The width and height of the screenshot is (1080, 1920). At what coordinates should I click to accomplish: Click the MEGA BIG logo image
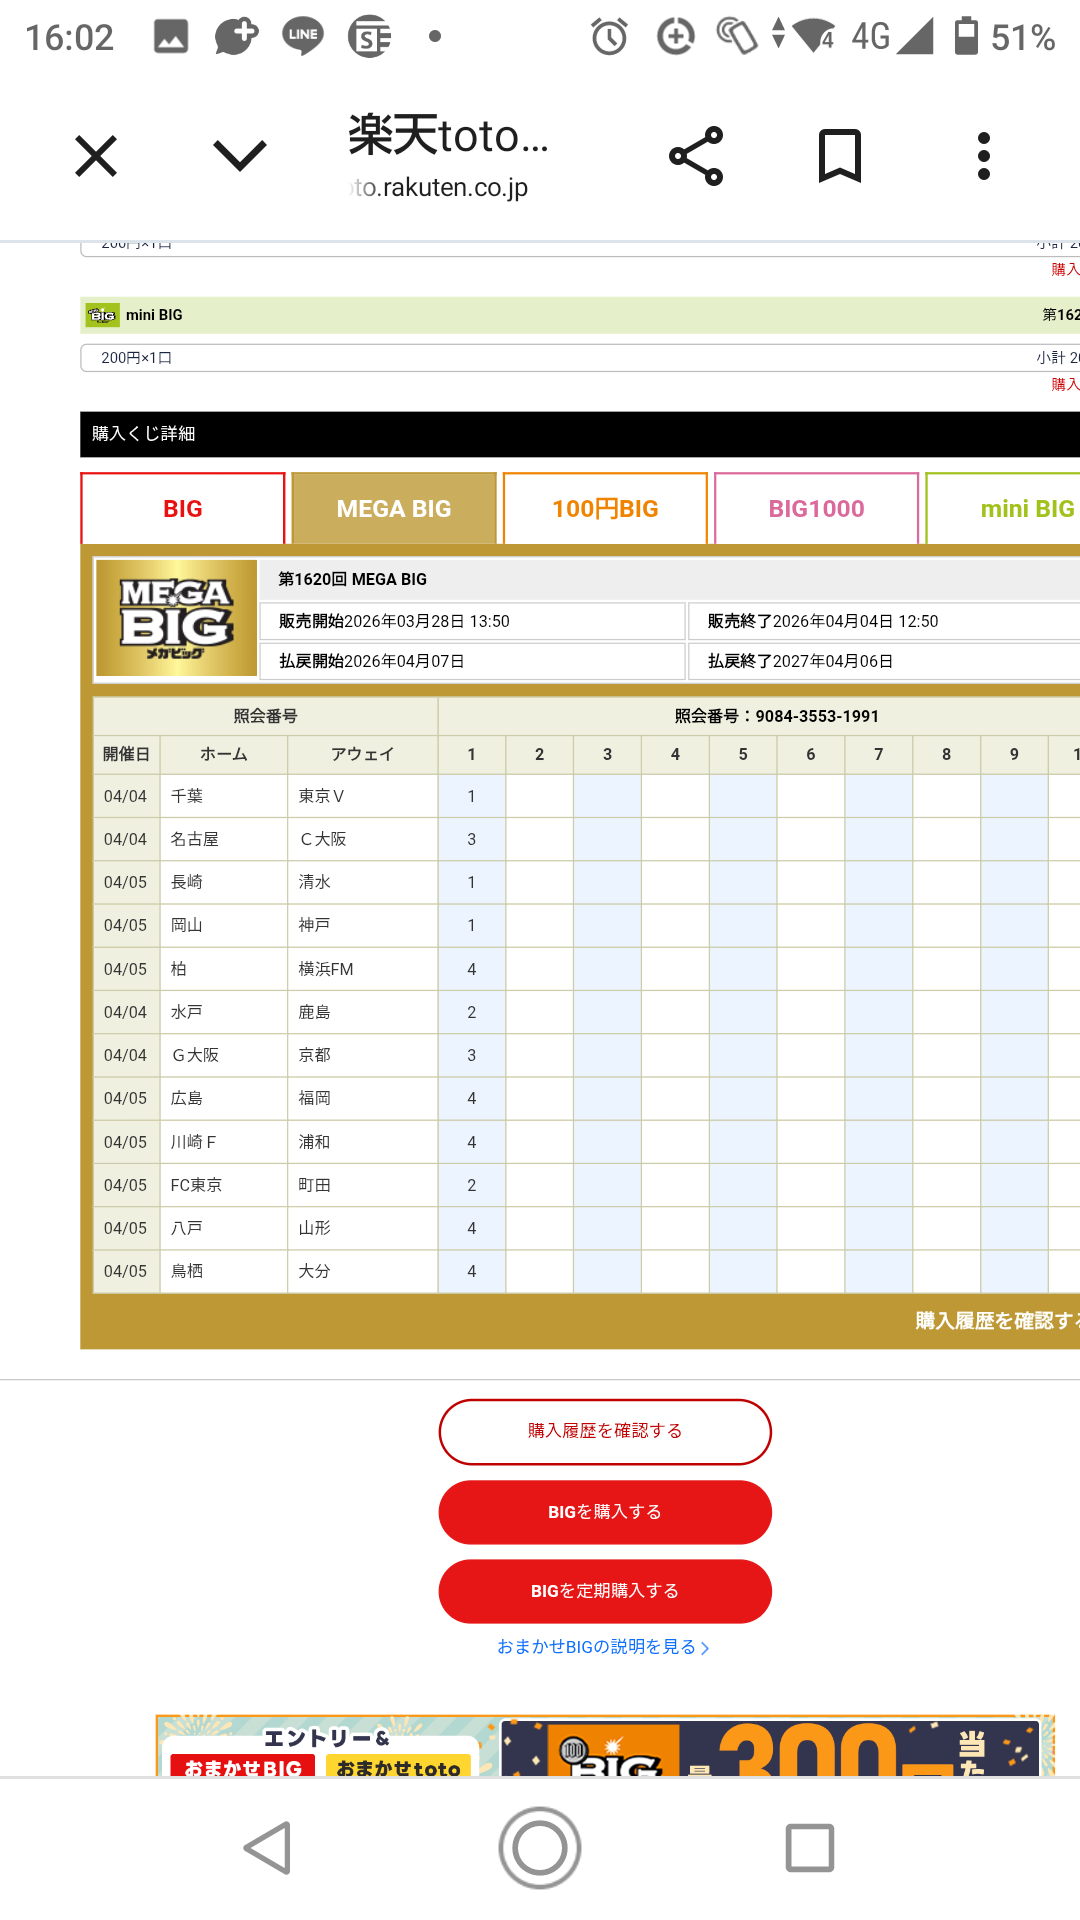point(176,618)
